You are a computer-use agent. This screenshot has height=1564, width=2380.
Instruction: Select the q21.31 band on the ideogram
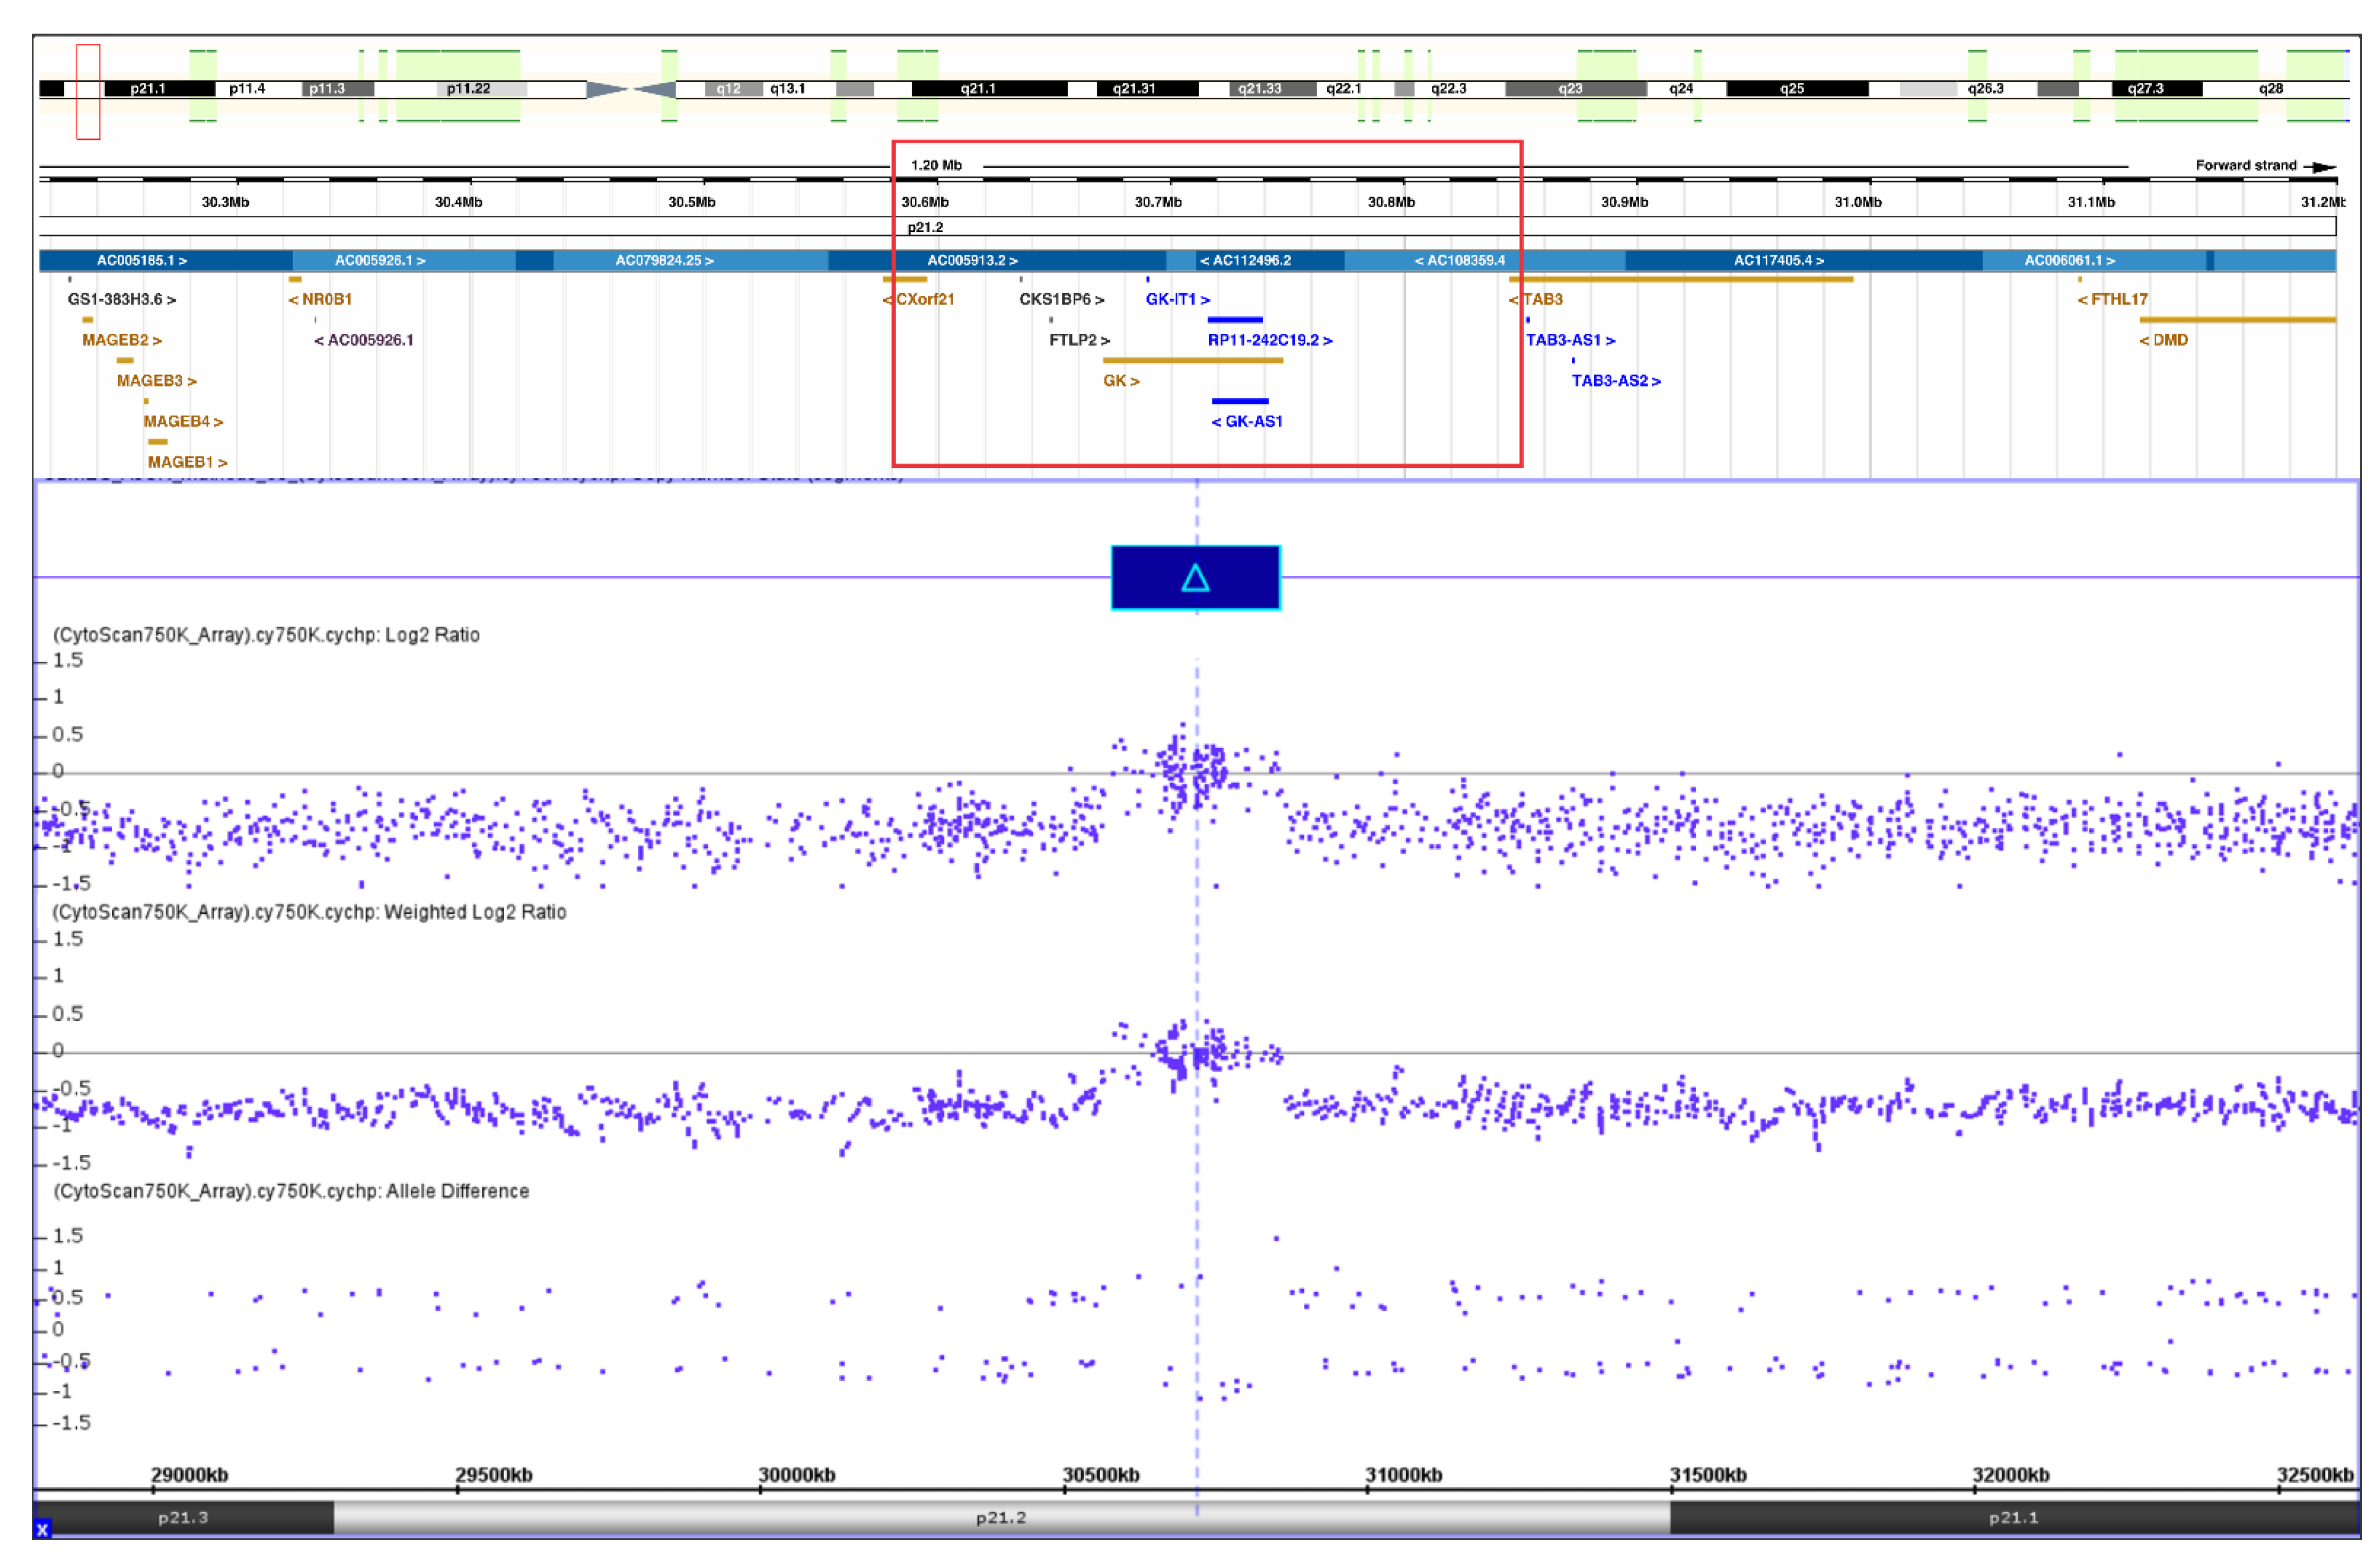(x=1147, y=89)
